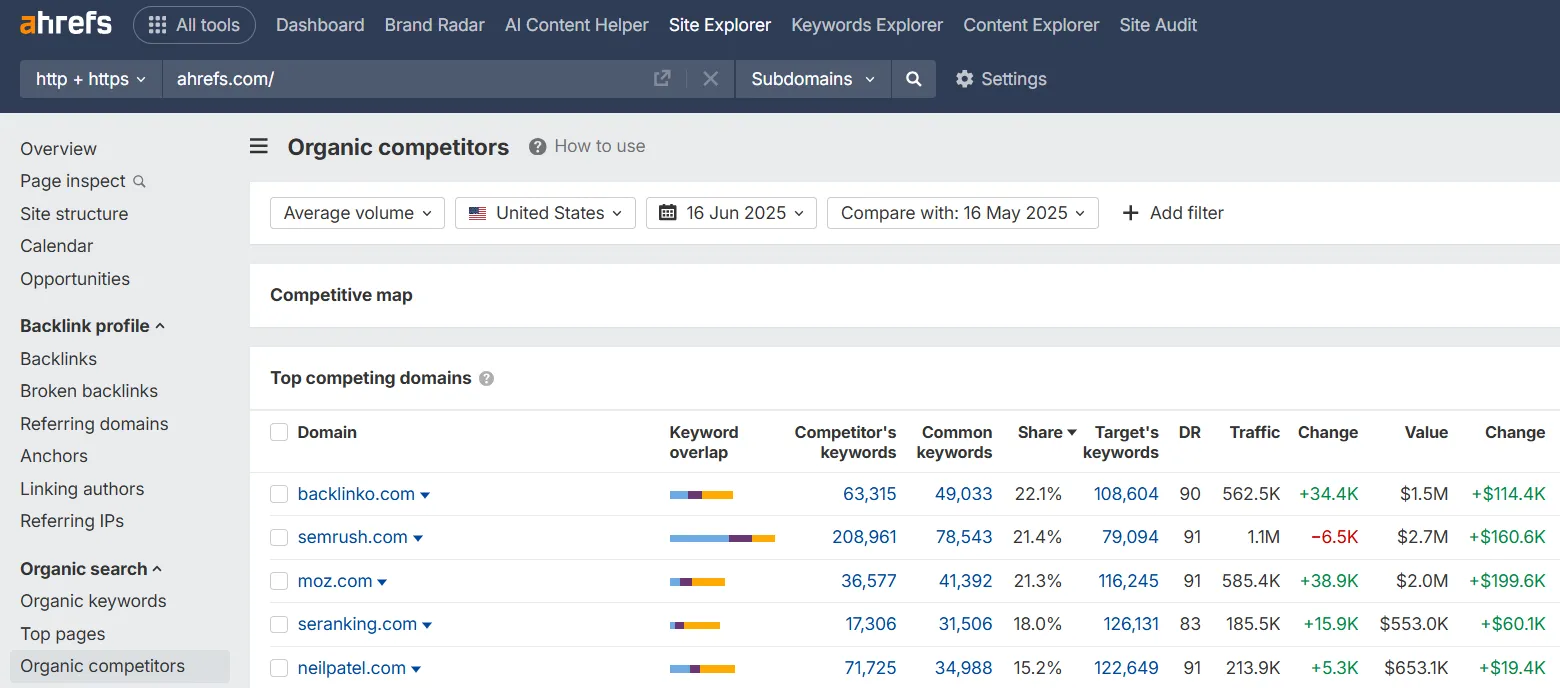The height and width of the screenshot is (688, 1560).
Task: Open Organic keywords in the sidebar
Action: [93, 601]
